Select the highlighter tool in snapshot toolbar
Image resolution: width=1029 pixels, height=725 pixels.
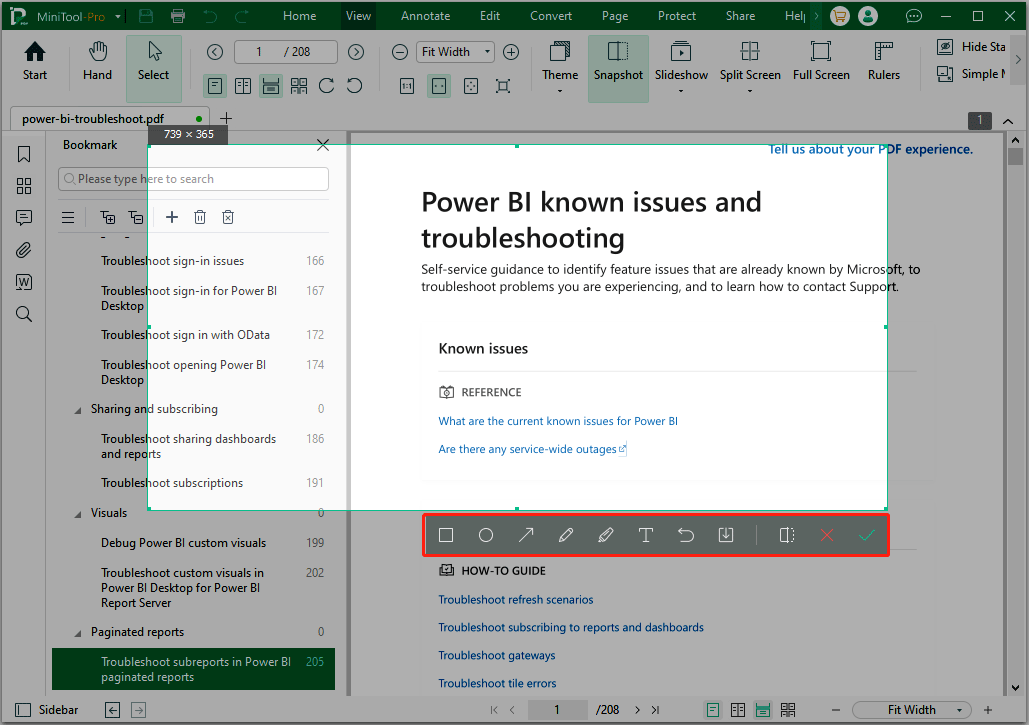click(606, 535)
